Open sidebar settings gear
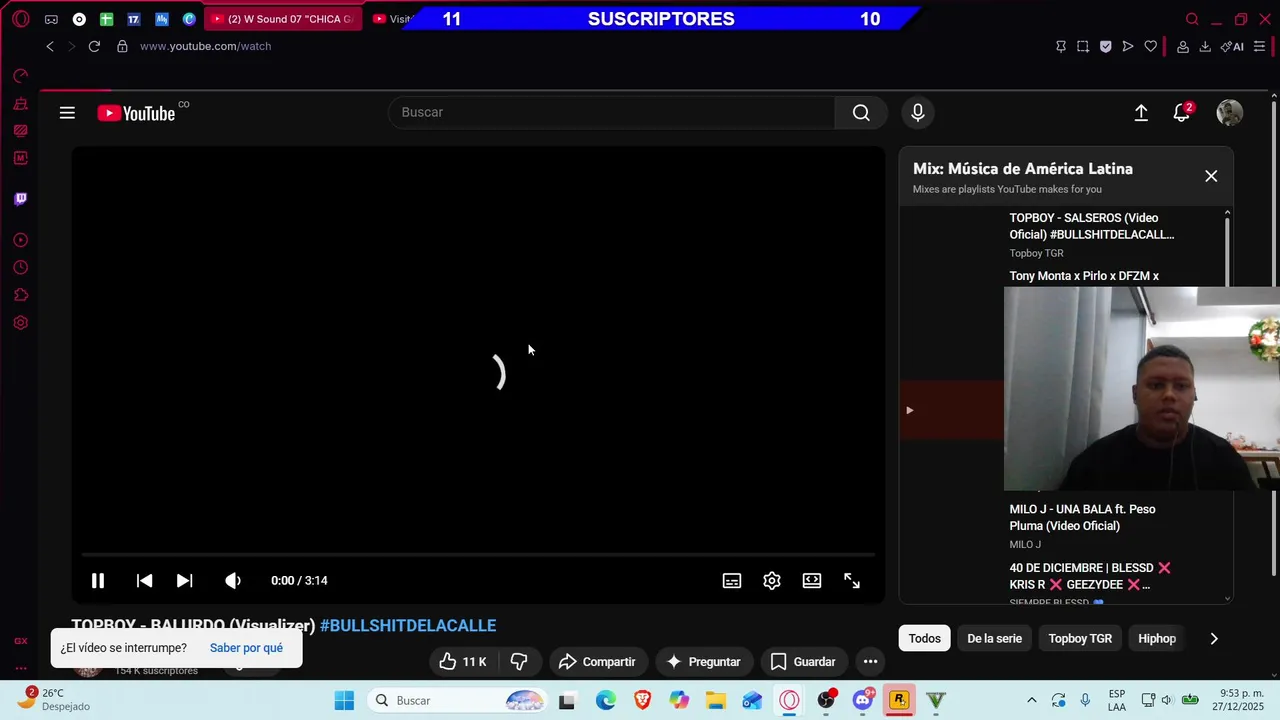 (20, 323)
